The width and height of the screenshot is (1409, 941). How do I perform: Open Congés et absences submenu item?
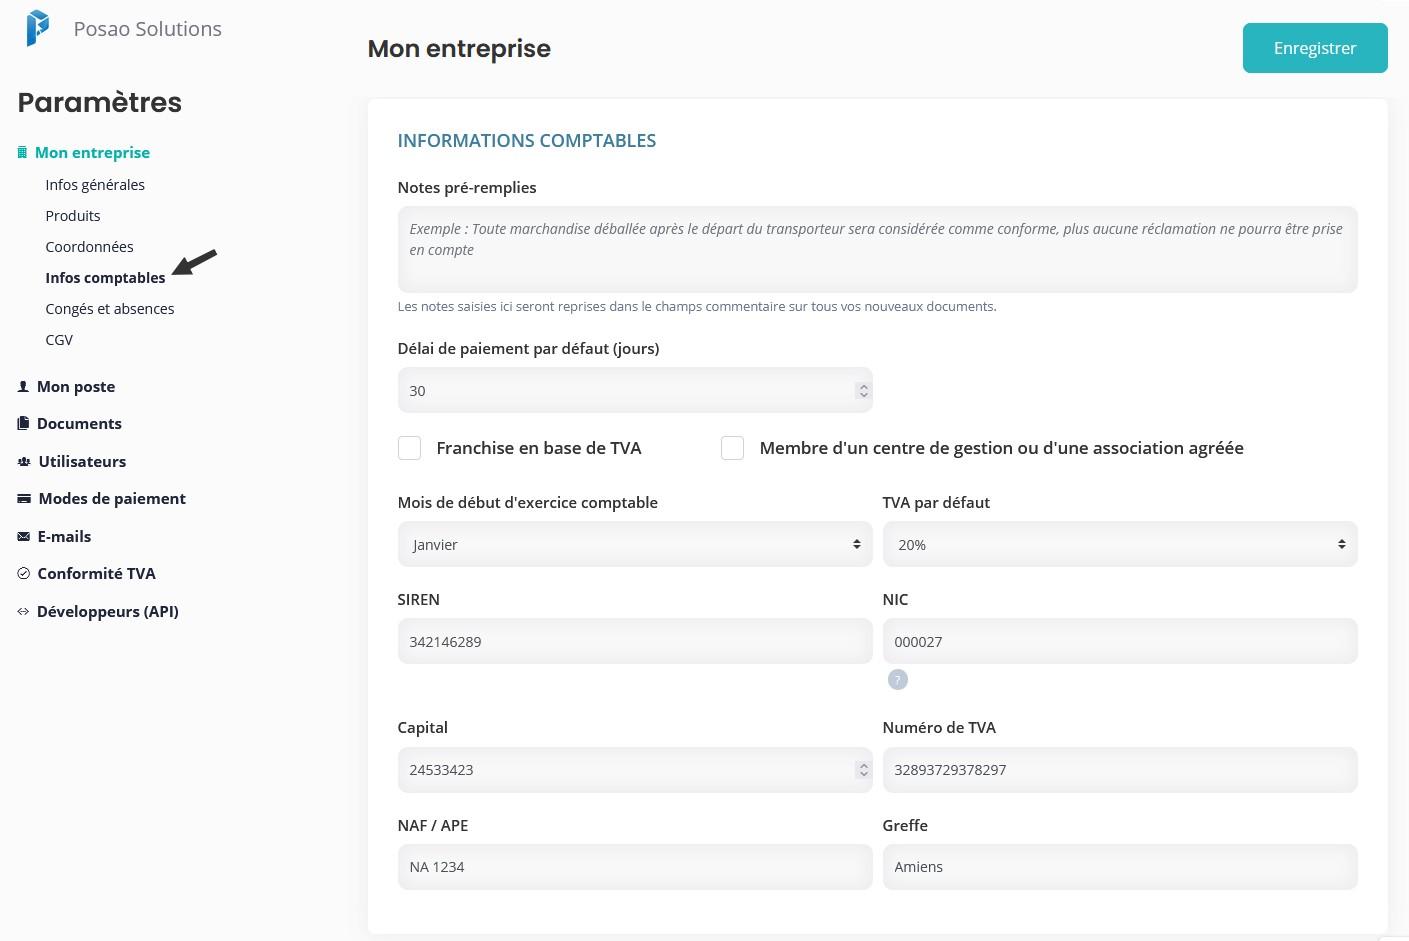[x=110, y=309]
